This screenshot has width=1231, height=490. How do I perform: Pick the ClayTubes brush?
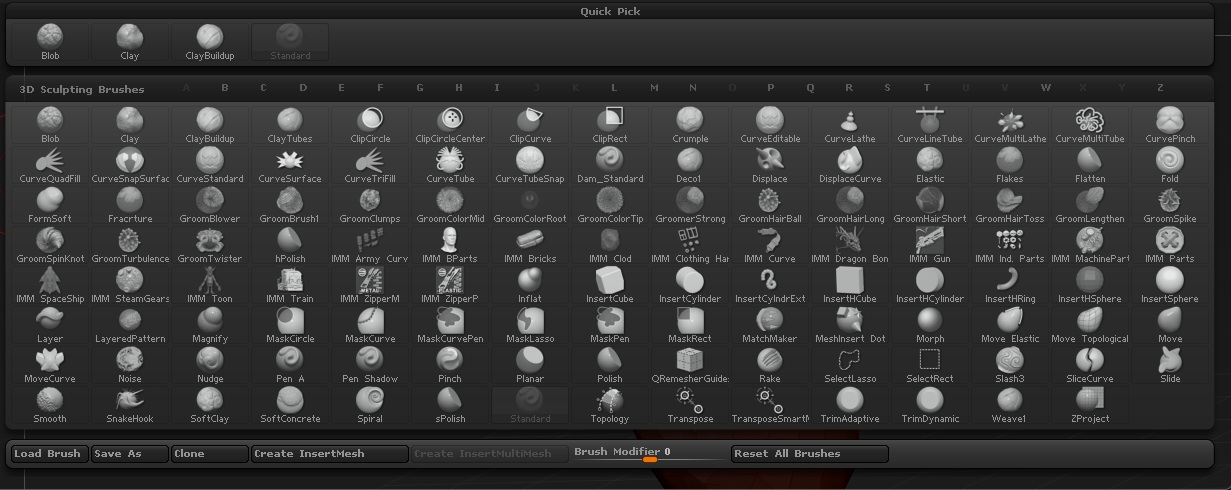click(290, 126)
